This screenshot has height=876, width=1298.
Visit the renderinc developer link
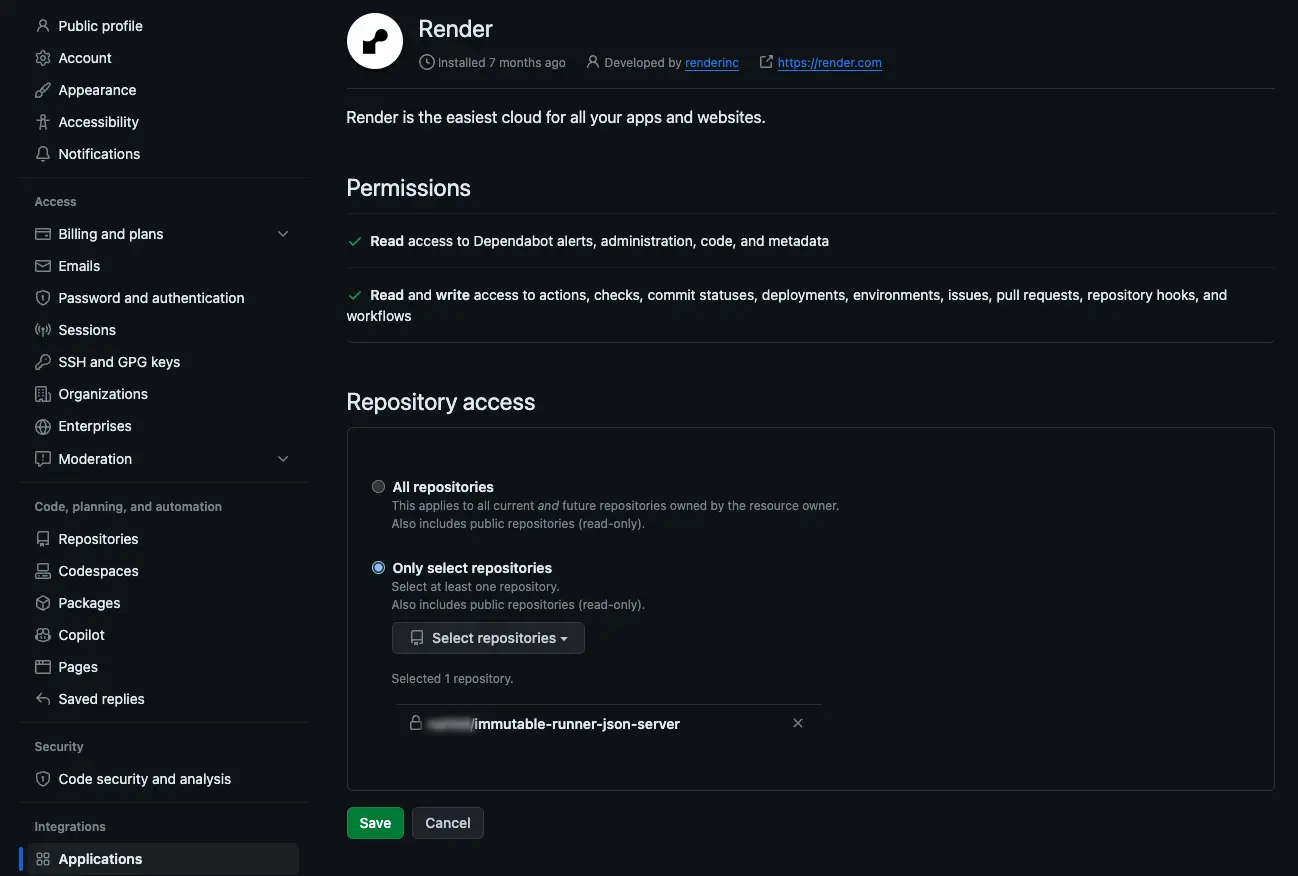click(x=711, y=62)
